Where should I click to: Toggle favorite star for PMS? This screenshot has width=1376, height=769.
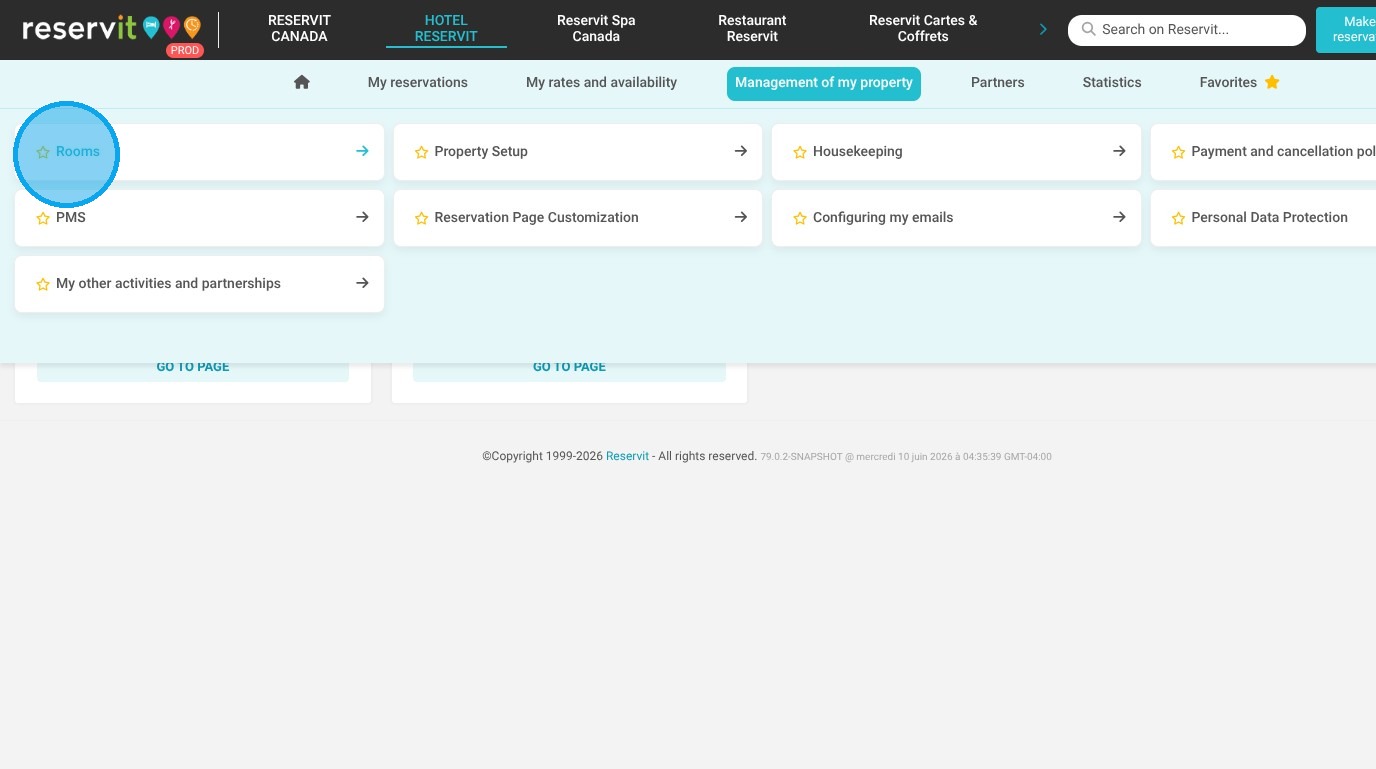tap(43, 218)
